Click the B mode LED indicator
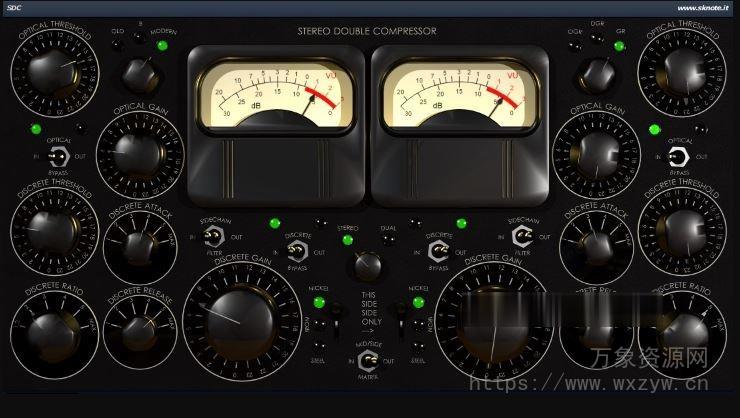 139,37
